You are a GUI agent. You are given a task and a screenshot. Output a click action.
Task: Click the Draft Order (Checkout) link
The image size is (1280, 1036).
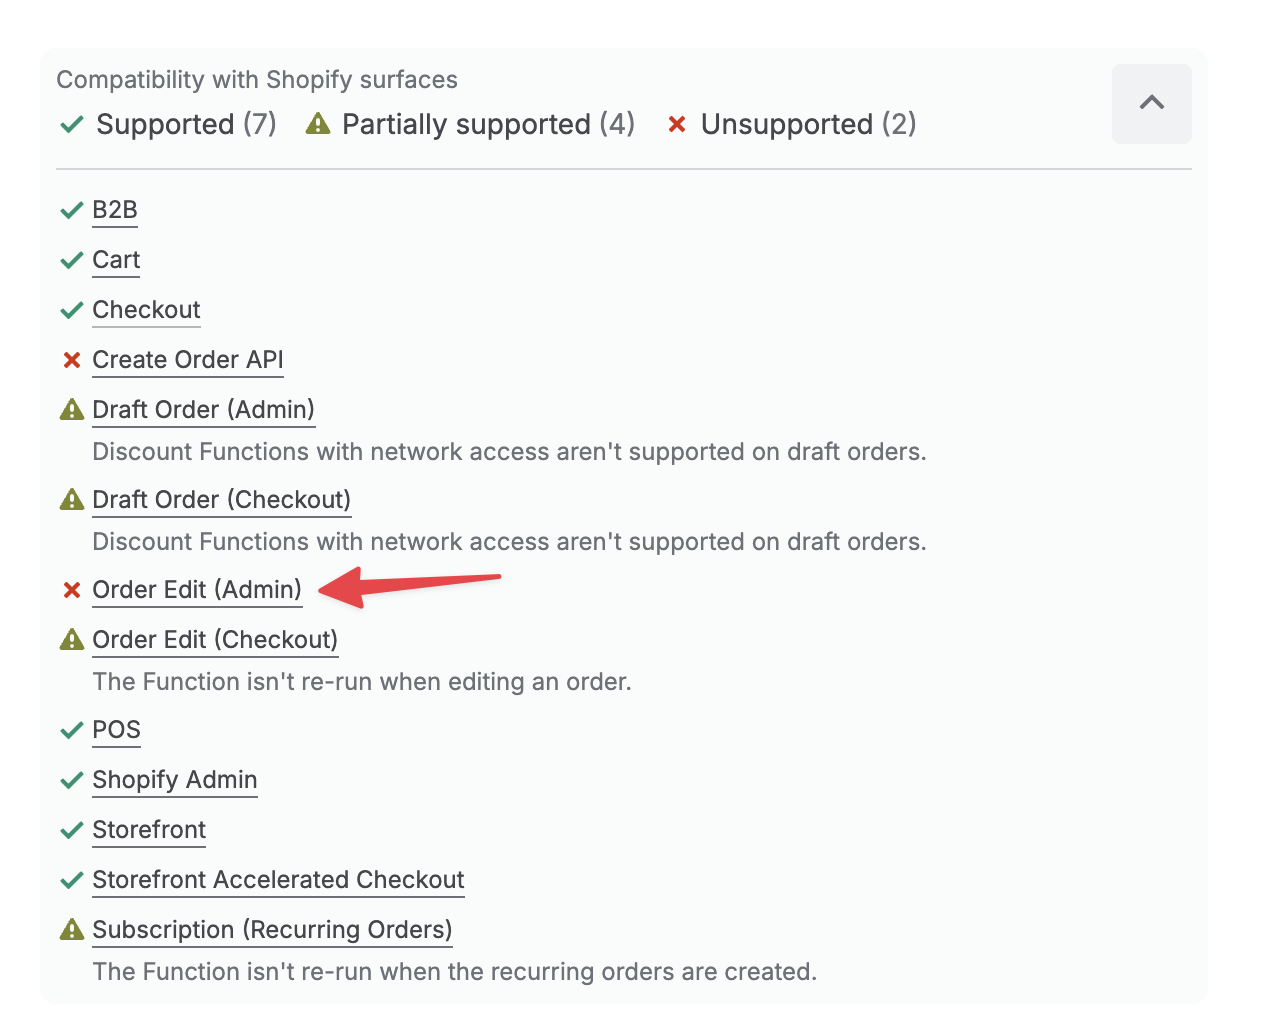221,500
